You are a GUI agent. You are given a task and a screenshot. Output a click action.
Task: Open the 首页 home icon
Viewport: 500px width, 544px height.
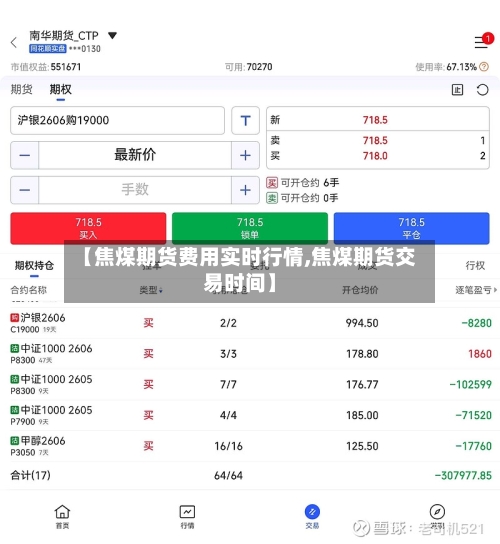pyautogui.click(x=62, y=517)
